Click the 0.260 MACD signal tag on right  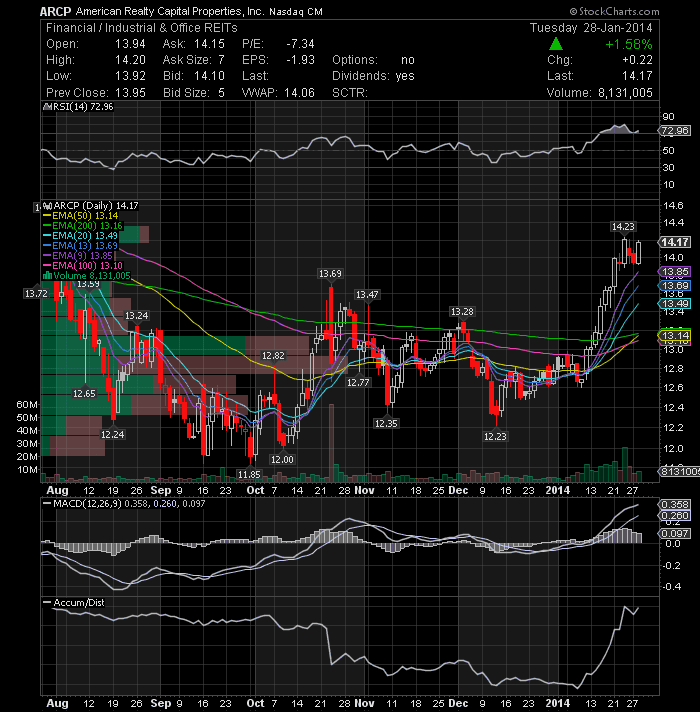[675, 516]
